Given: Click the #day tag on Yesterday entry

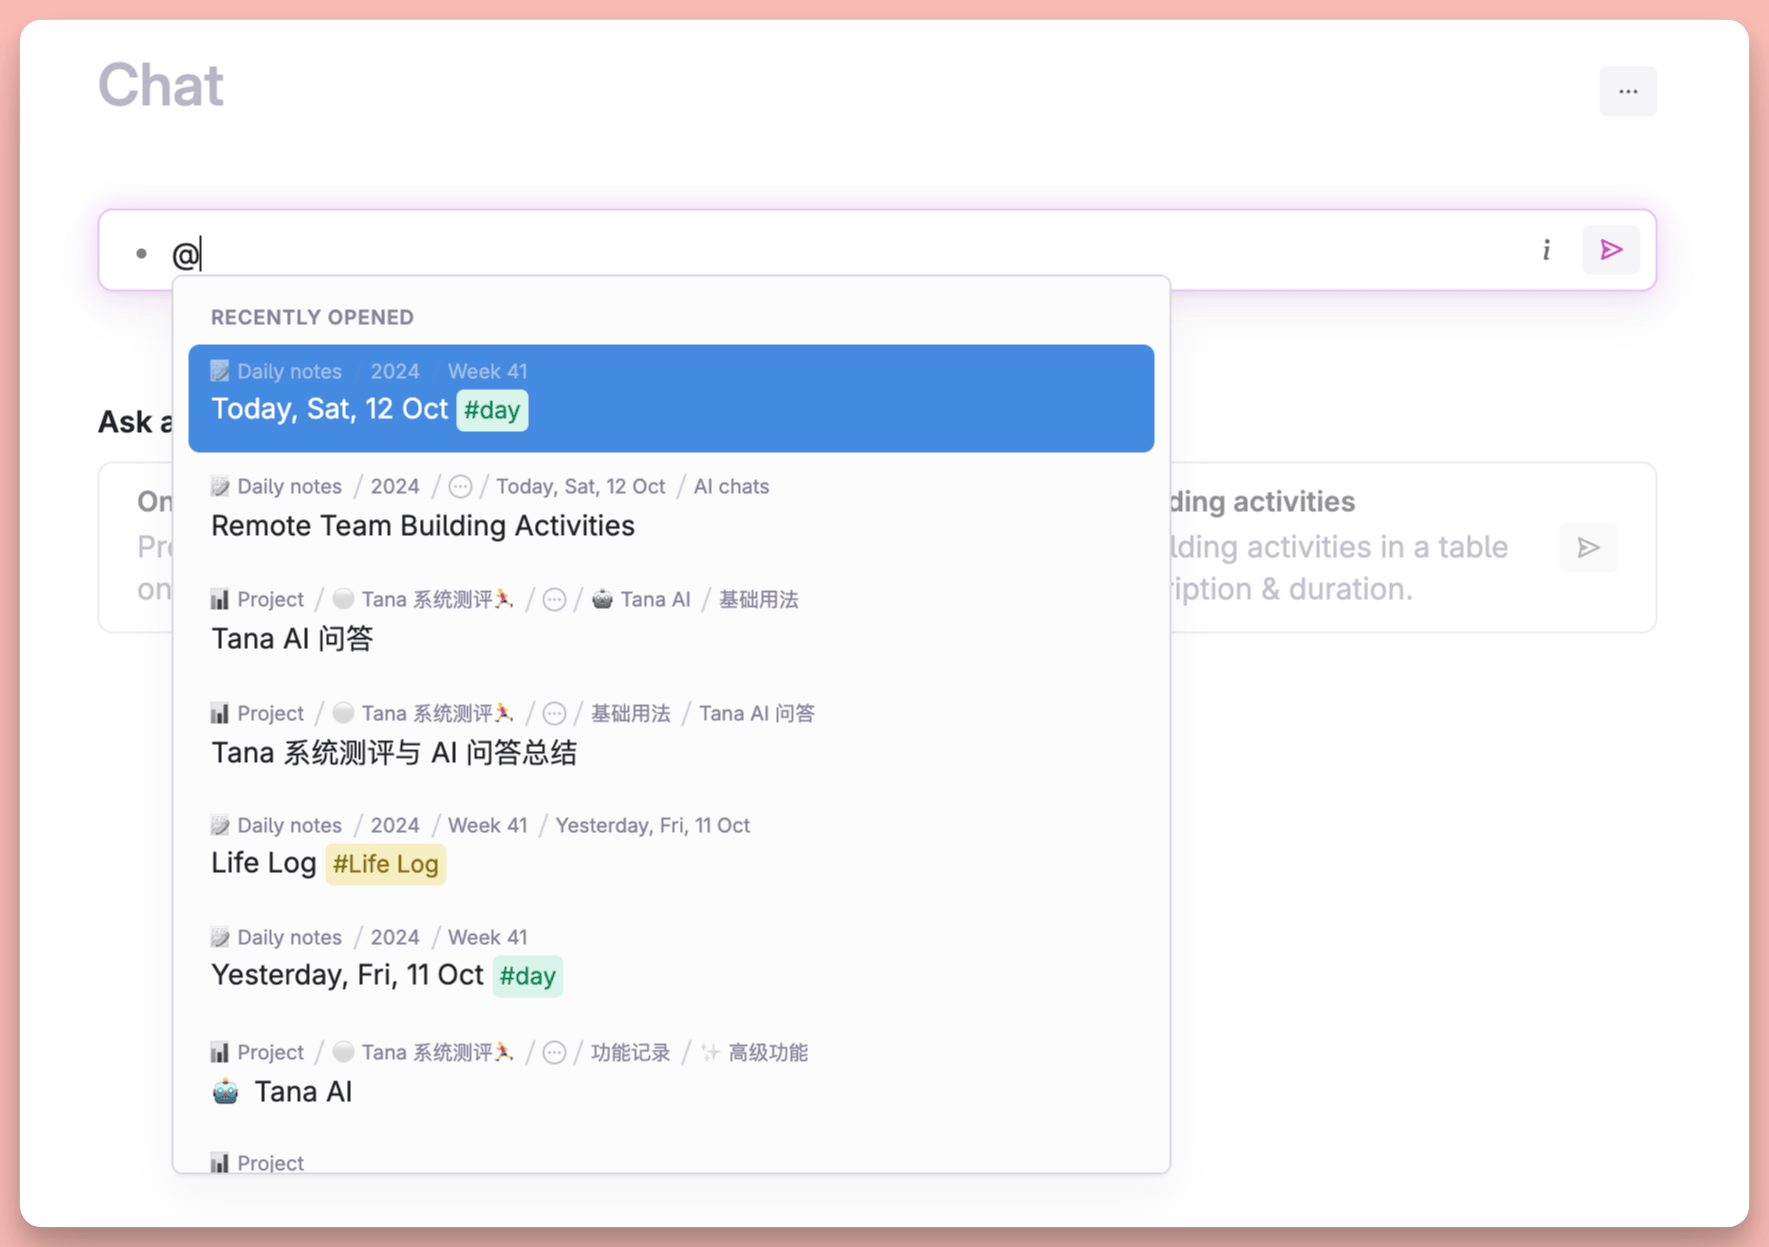Looking at the screenshot, I should tap(527, 976).
